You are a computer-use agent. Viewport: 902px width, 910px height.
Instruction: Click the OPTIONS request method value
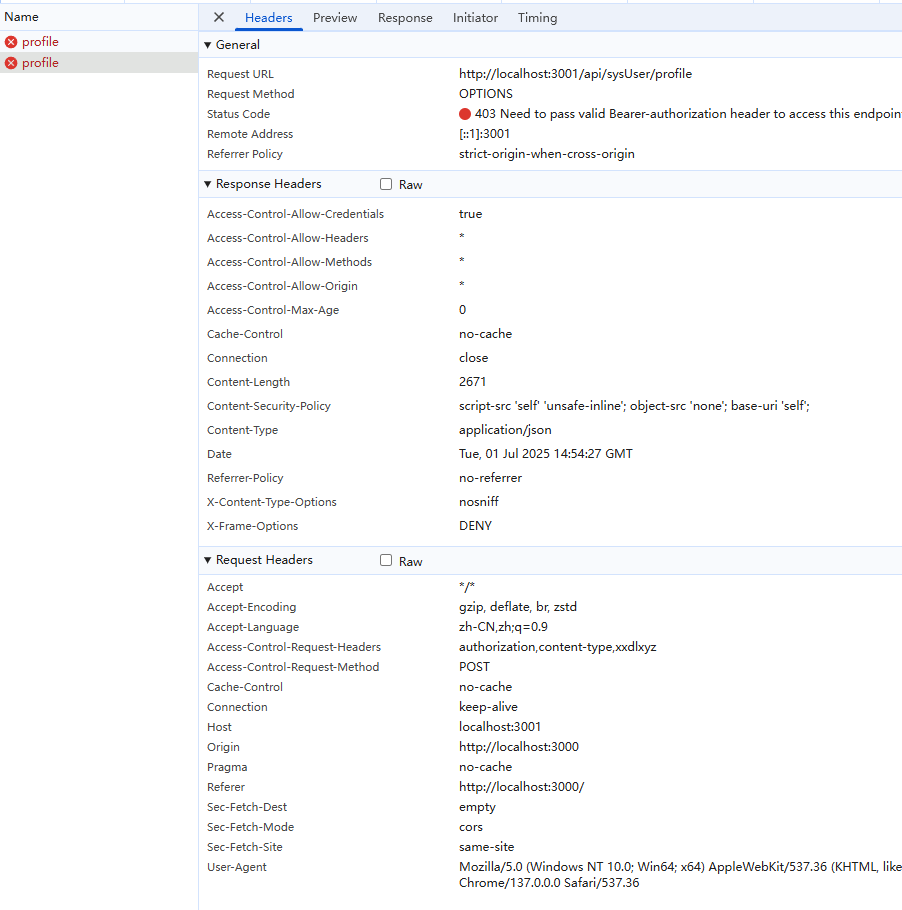pyautogui.click(x=486, y=94)
